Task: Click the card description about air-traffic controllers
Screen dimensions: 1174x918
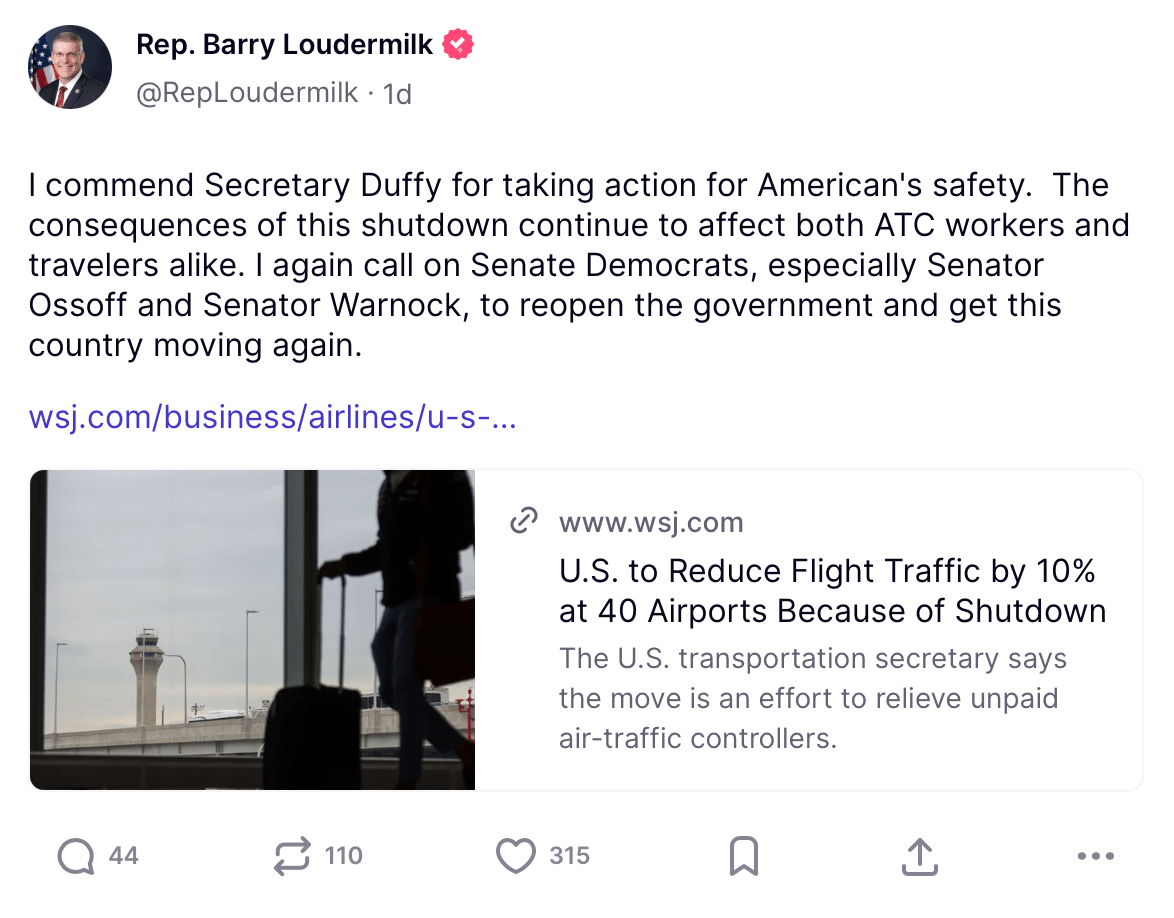Action: [812, 699]
